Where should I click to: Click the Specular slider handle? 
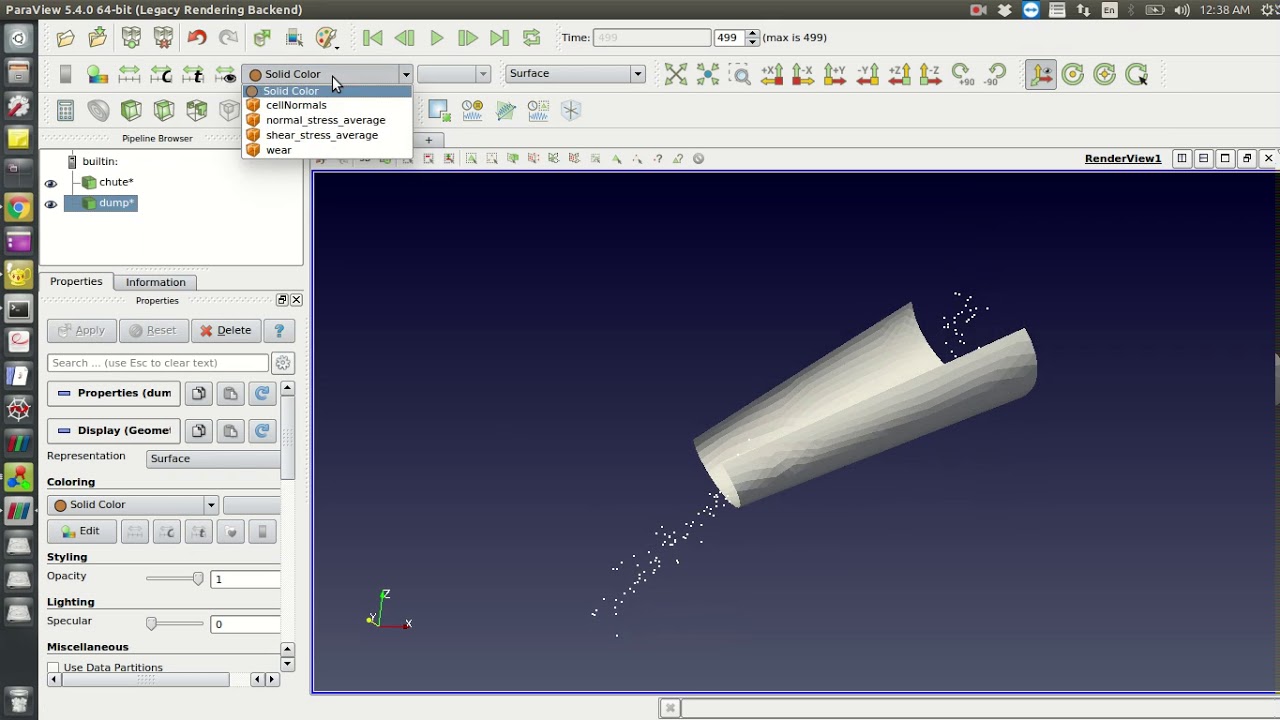coord(151,624)
